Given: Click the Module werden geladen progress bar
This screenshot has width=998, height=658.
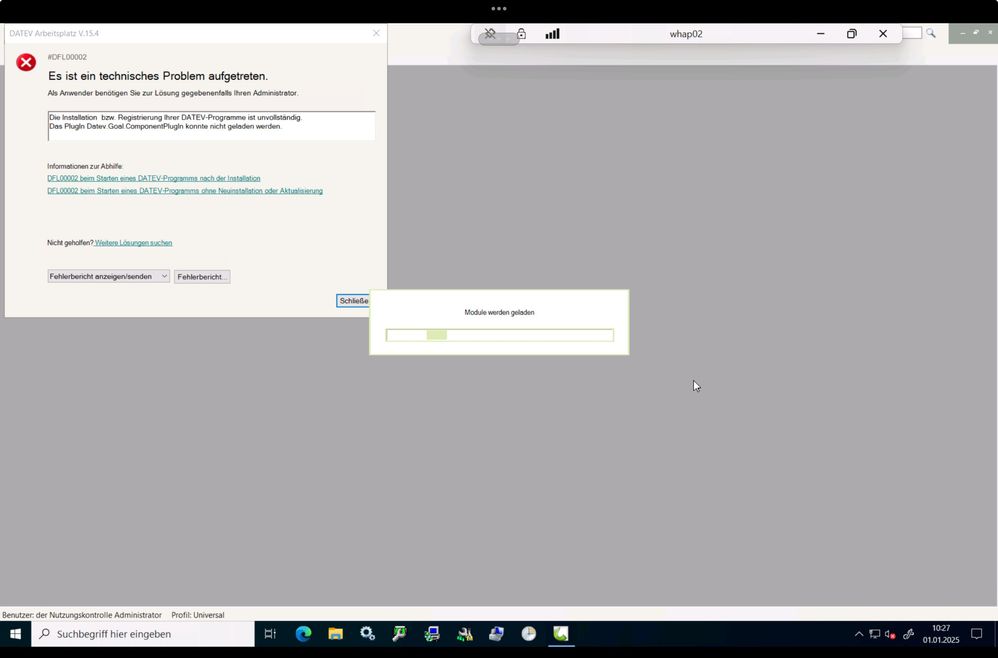Looking at the screenshot, I should [500, 335].
